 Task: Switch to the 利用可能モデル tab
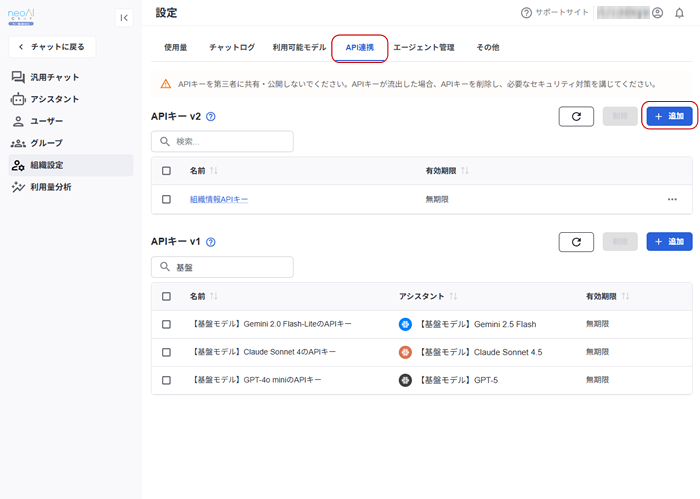pos(300,47)
